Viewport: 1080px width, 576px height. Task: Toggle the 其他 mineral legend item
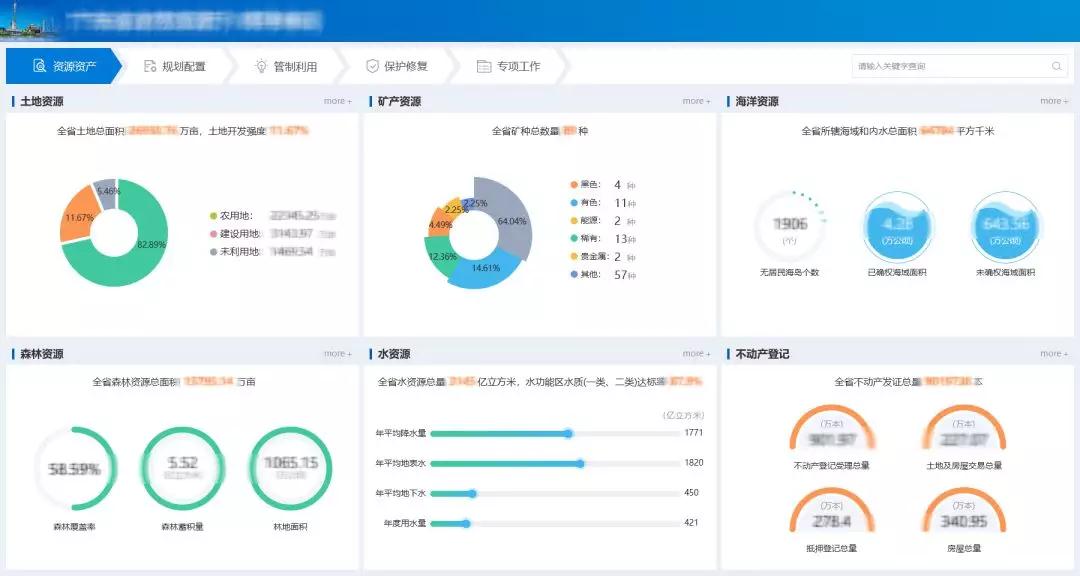click(585, 274)
